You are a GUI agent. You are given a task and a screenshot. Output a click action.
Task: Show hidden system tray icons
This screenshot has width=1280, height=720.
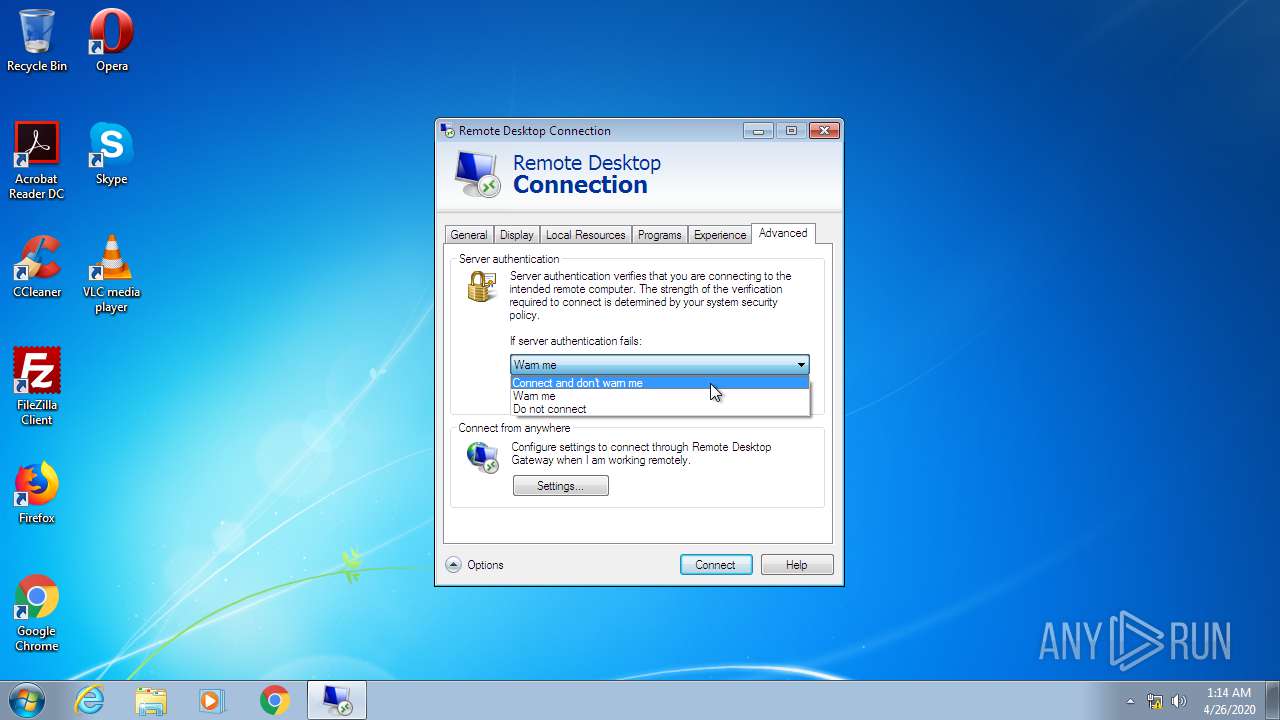coord(1131,701)
